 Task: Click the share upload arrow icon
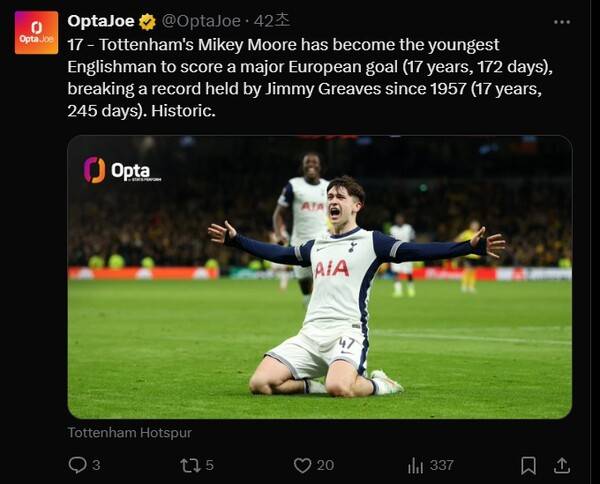click(x=562, y=465)
